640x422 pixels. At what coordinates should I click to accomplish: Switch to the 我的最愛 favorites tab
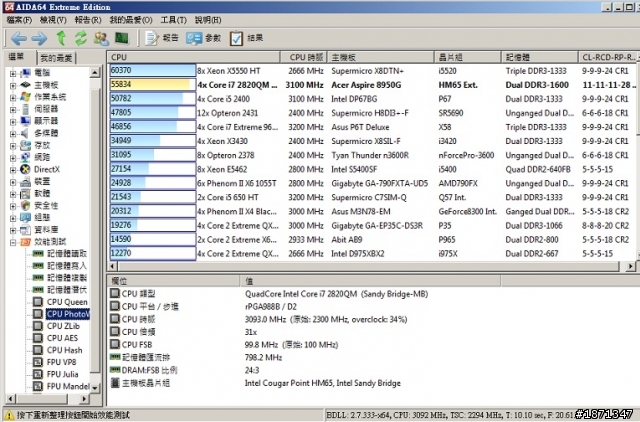point(56,58)
